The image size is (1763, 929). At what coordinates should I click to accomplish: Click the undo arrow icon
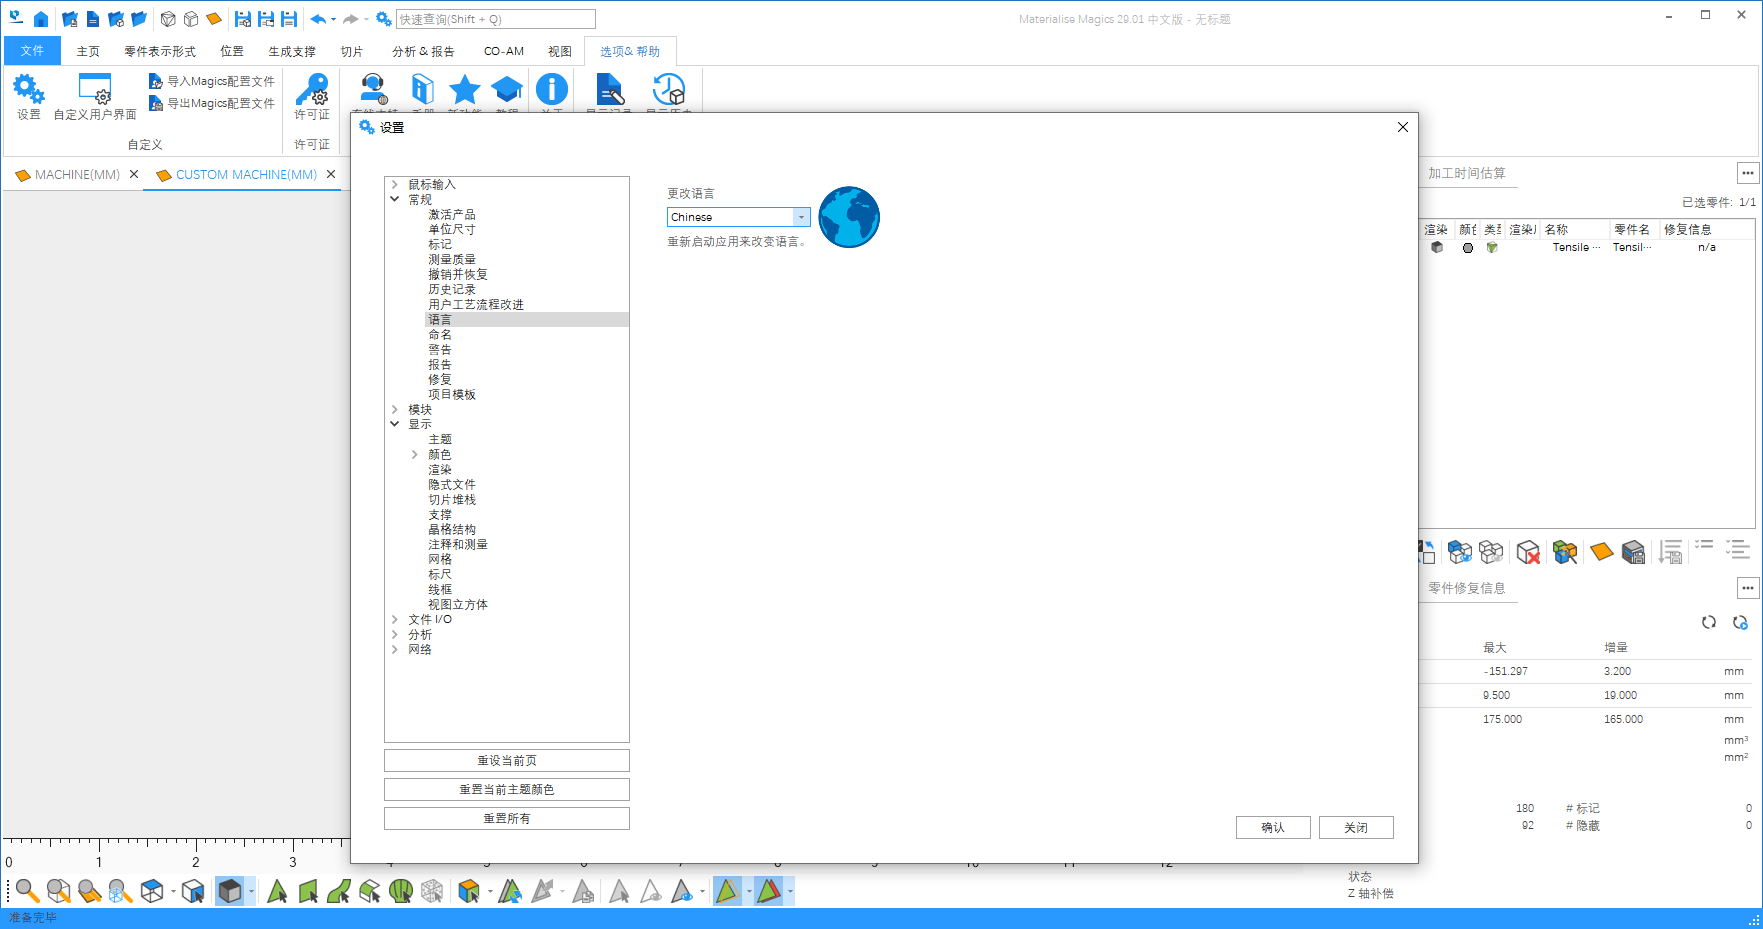pyautogui.click(x=317, y=18)
